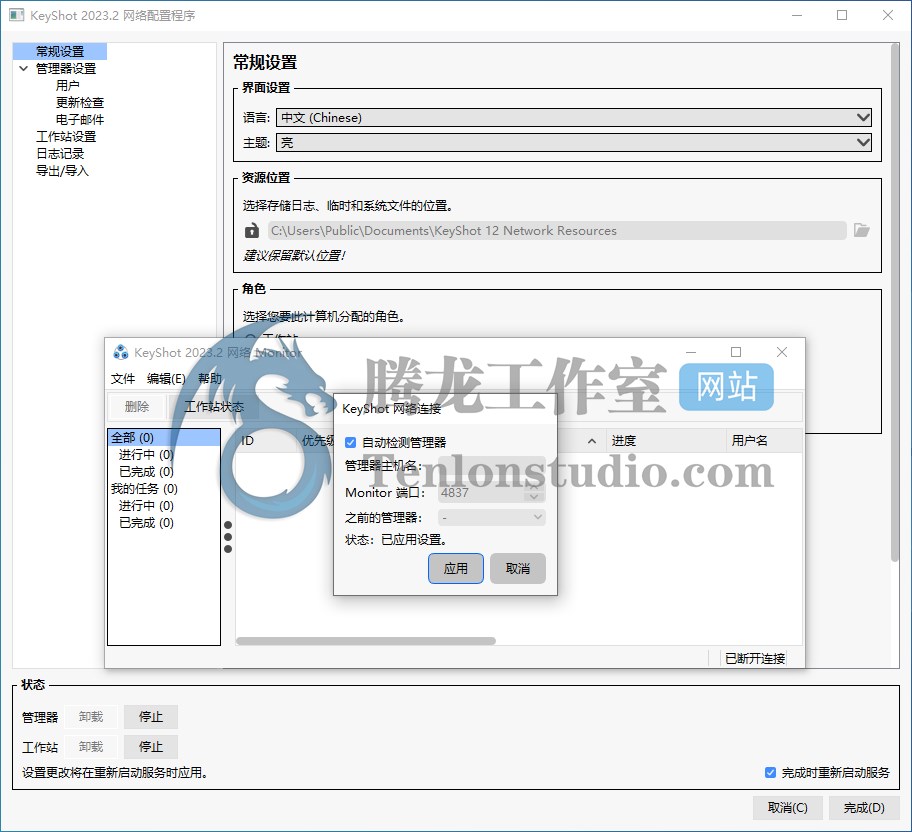Select 已完成 (0) under 全部 in Monitor
The width and height of the screenshot is (912, 832).
(x=146, y=471)
